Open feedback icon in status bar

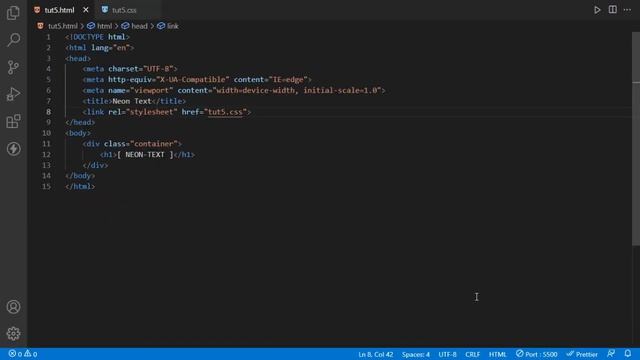point(611,354)
